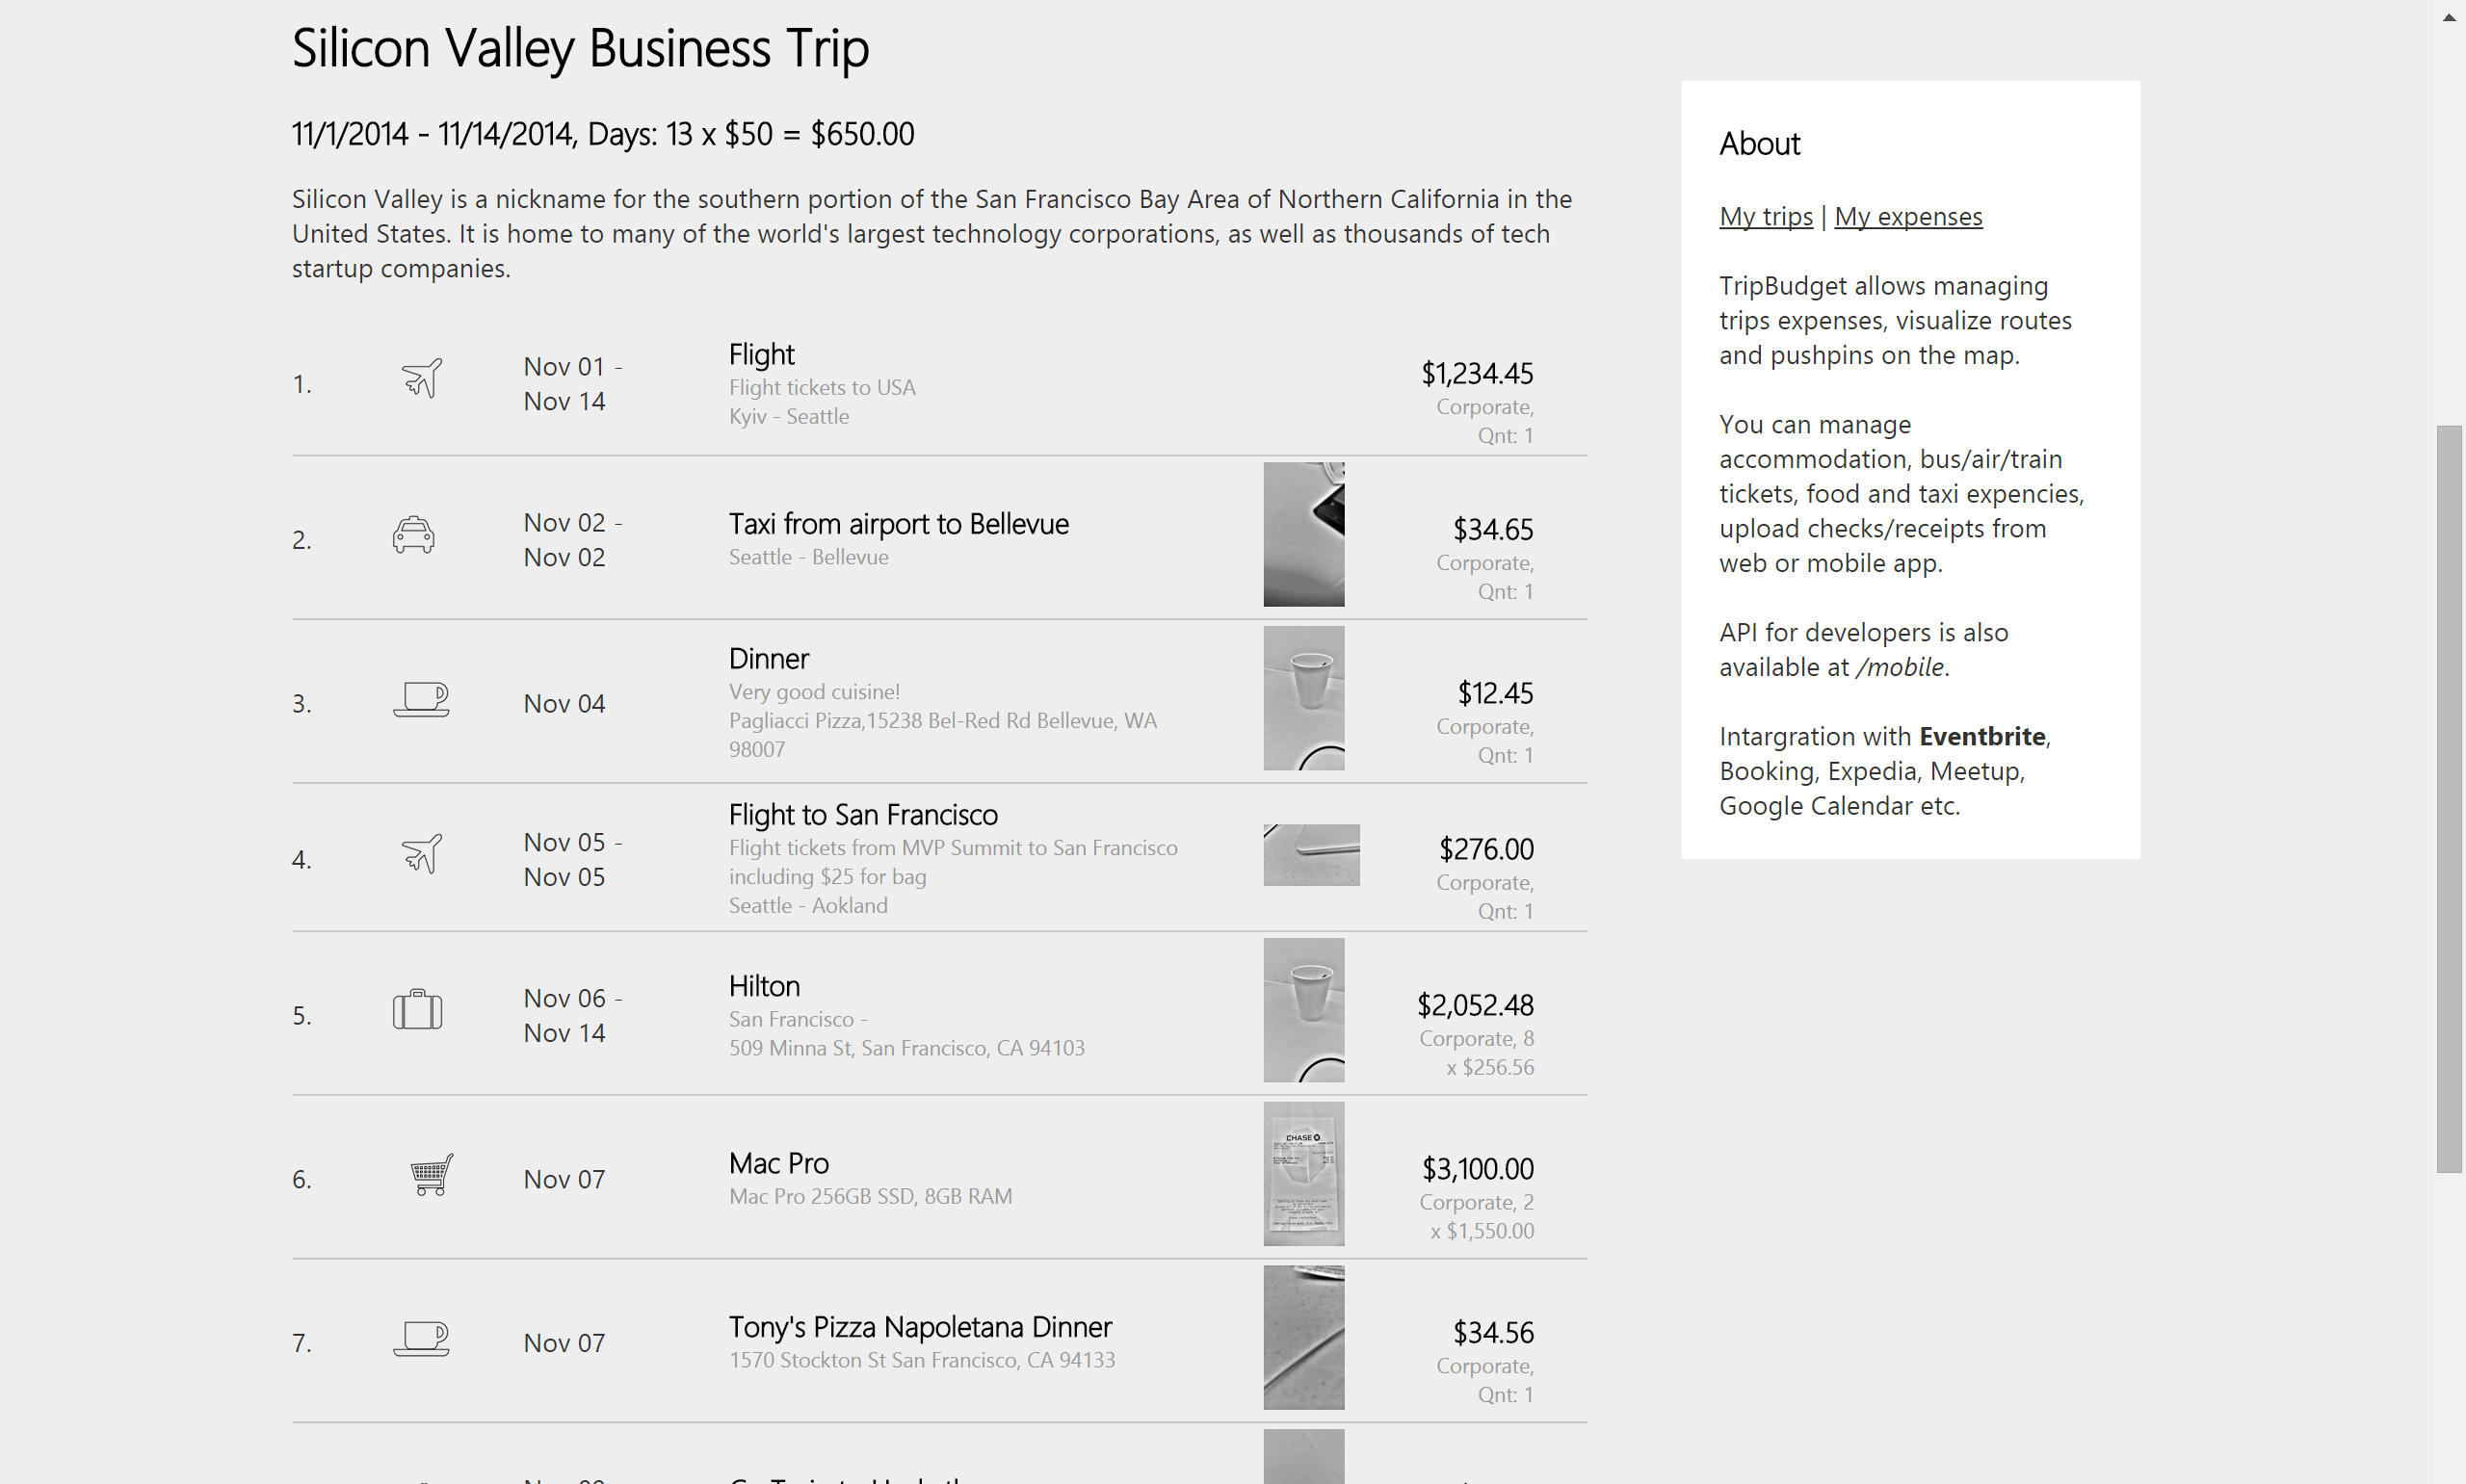This screenshot has height=1484, width=2466.
Task: Click the airplane icon for the Flight expense
Action: 421,379
